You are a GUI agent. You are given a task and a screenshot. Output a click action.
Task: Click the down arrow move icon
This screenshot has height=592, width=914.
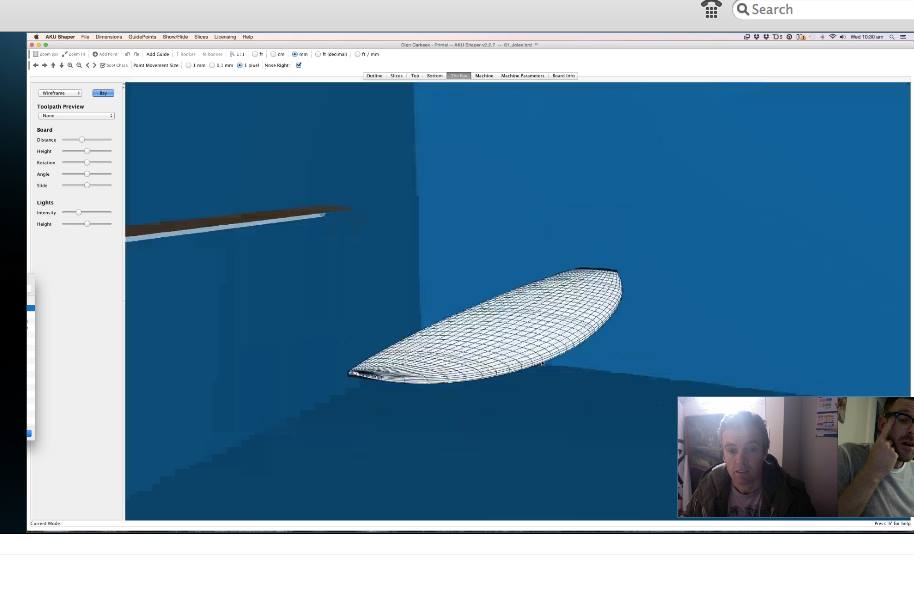(x=61, y=65)
